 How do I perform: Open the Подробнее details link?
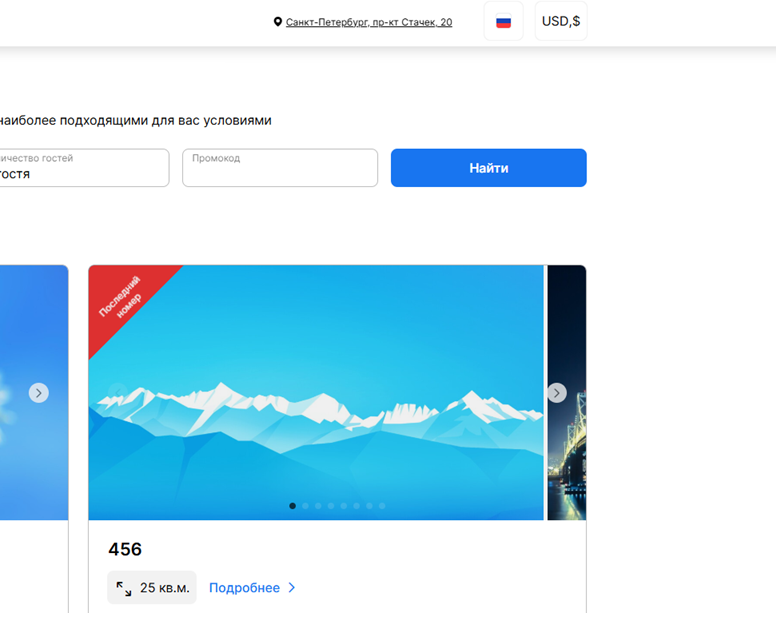[244, 588]
